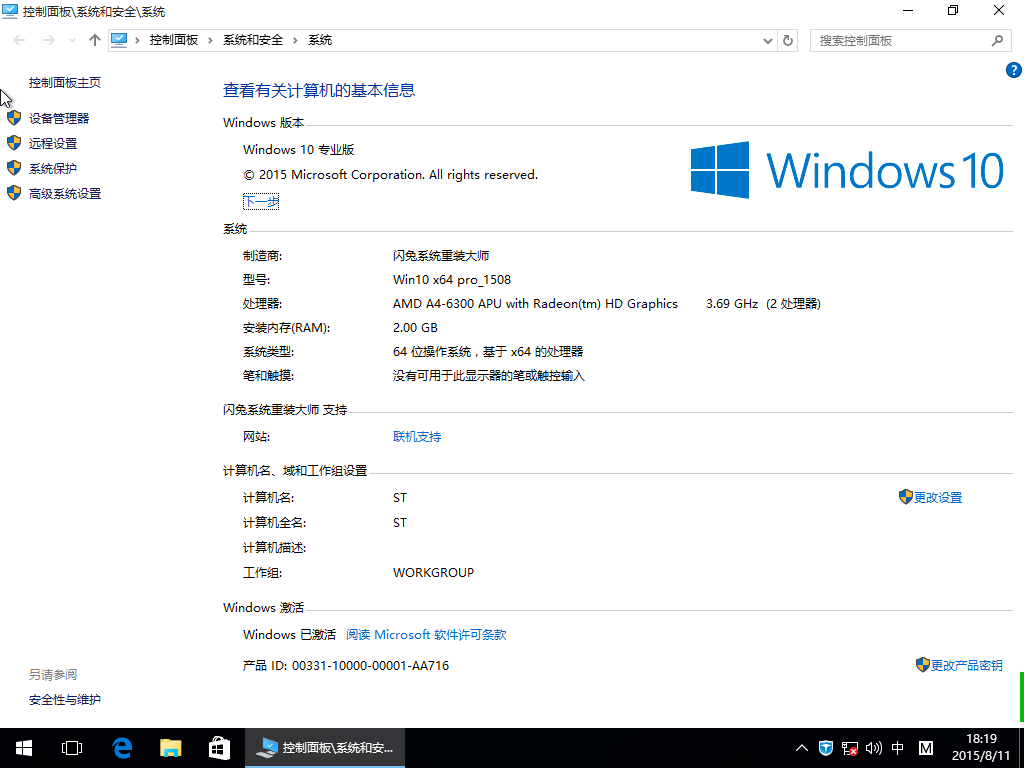This screenshot has height=768, width=1024.
Task: Open Advanced system settings (高级系统设置)
Action: point(65,193)
